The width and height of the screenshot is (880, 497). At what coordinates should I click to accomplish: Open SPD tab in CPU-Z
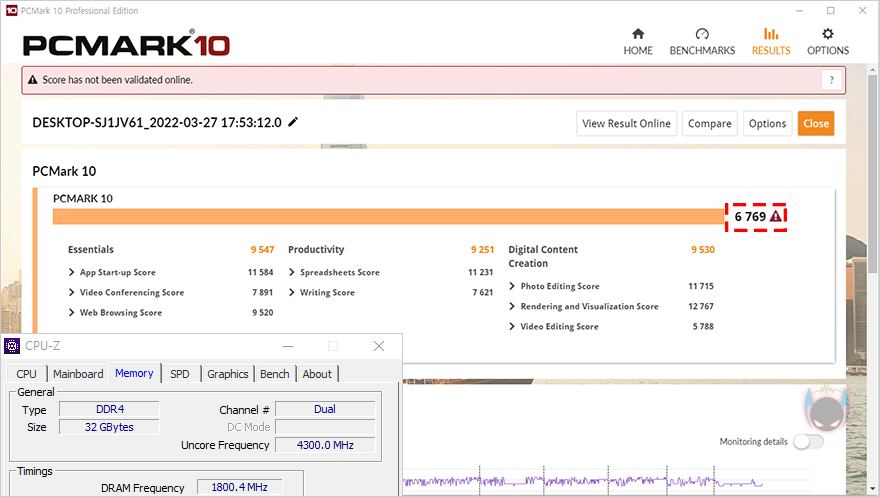point(180,374)
